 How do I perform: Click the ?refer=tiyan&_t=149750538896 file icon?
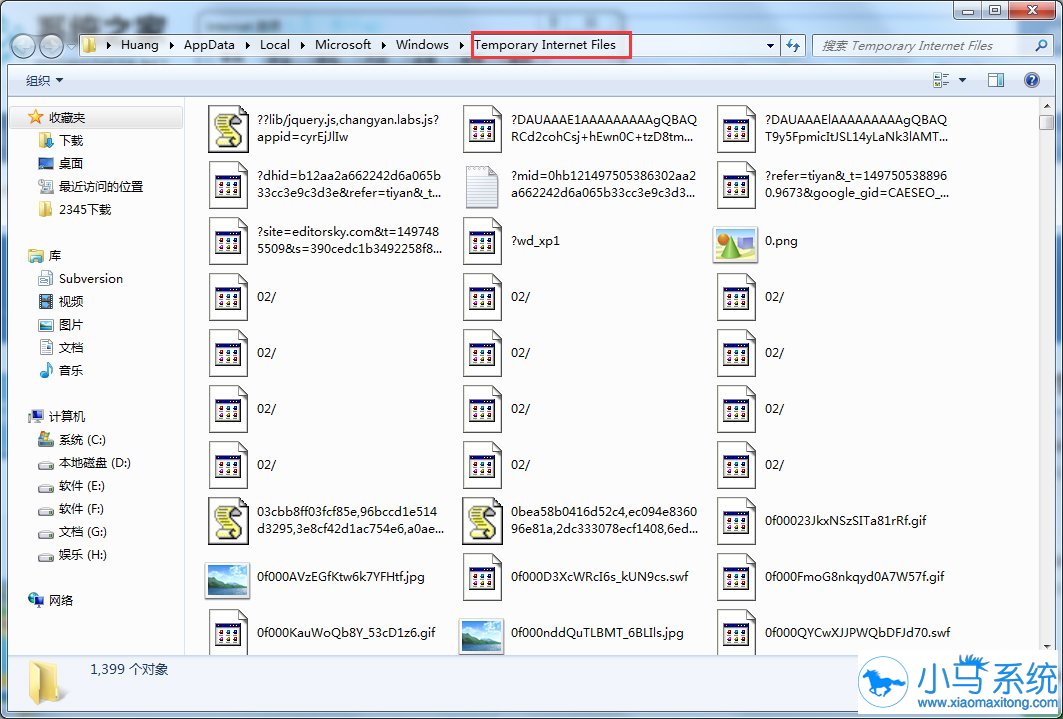[x=736, y=184]
